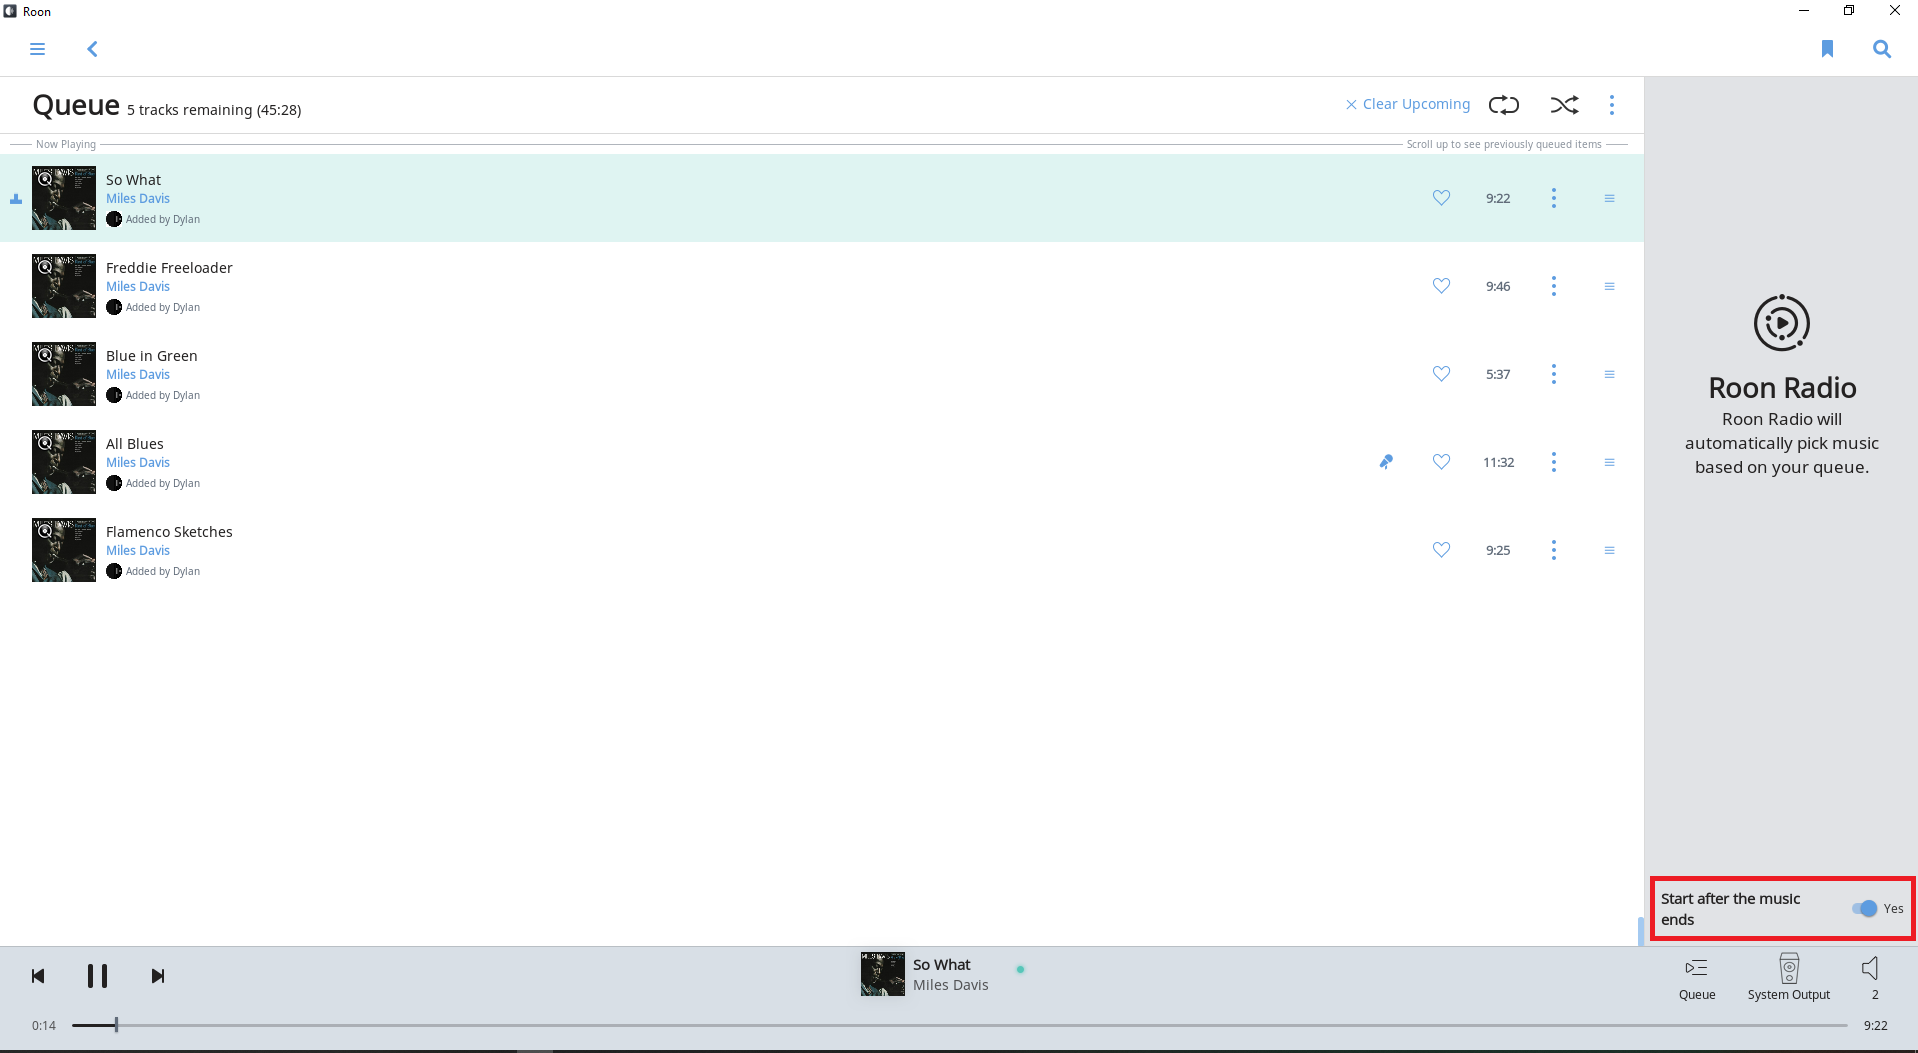Click reorder handle on Blue in Green row
This screenshot has width=1918, height=1053.
(x=1609, y=374)
